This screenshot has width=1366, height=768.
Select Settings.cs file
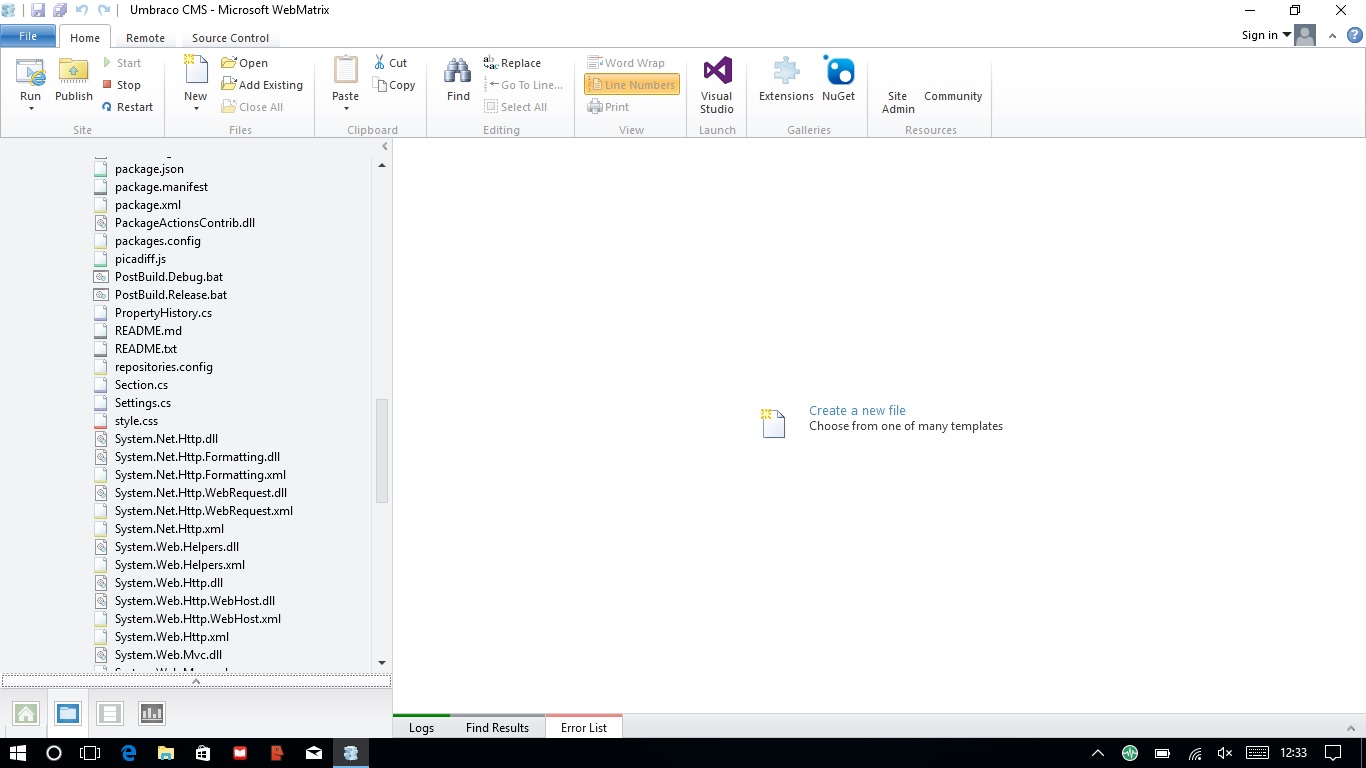(x=142, y=403)
